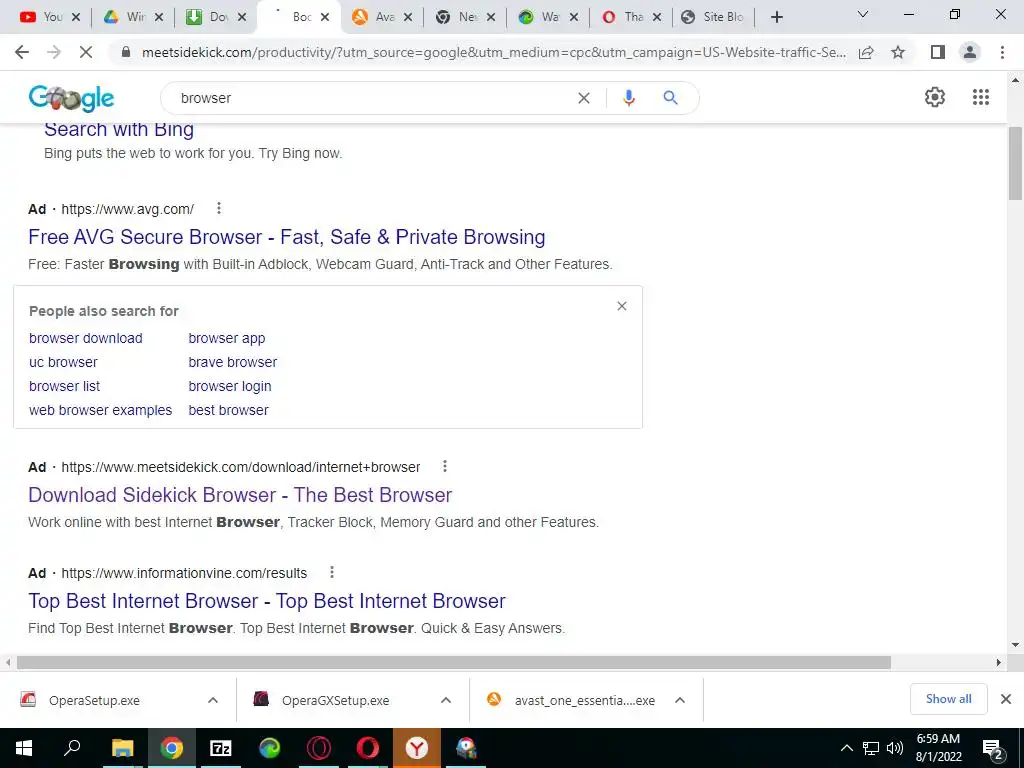Open the tab search dropdown
The height and width of the screenshot is (768, 1024).
coord(863,14)
